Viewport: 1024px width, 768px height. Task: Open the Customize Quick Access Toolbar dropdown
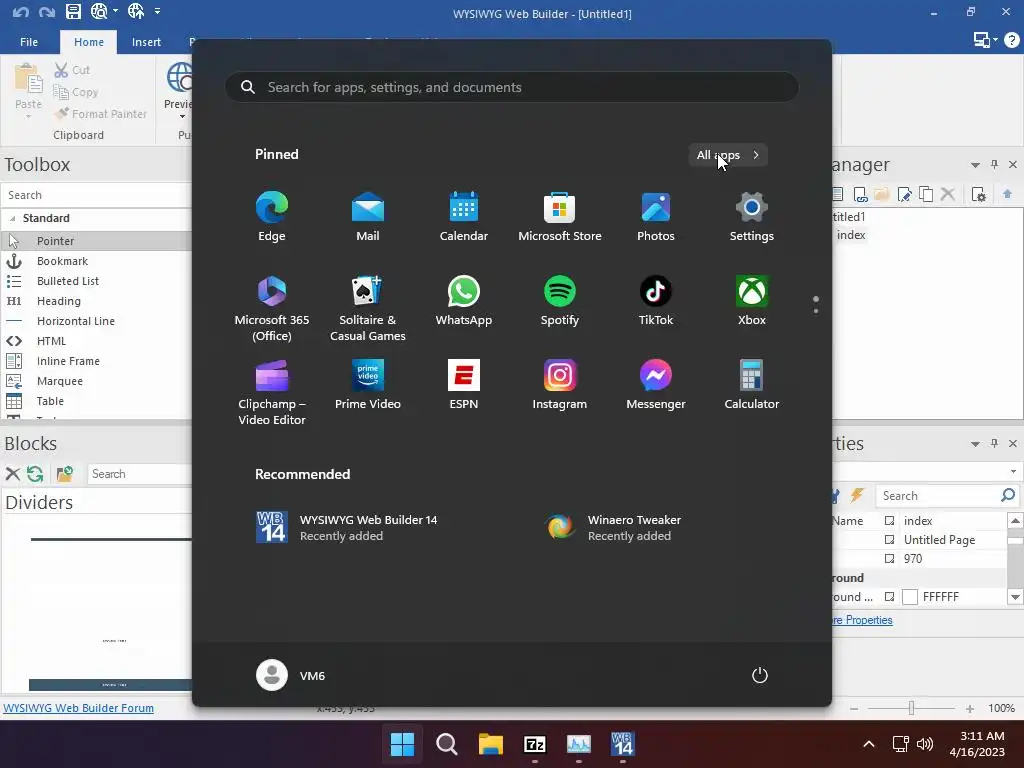pos(157,11)
